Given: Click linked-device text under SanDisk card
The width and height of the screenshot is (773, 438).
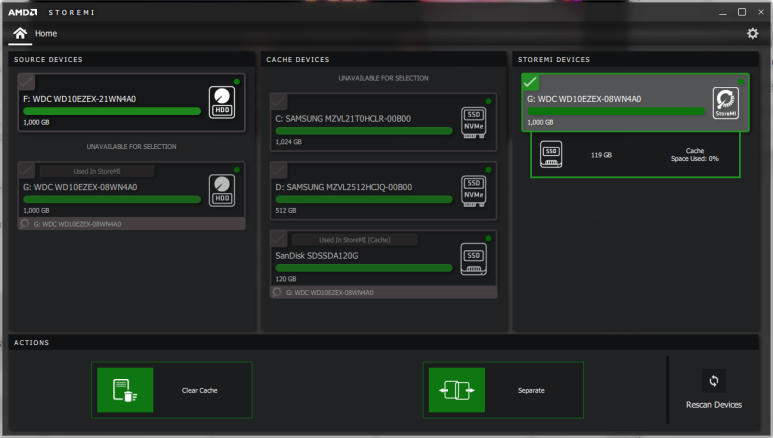Looking at the screenshot, I should tap(329, 292).
